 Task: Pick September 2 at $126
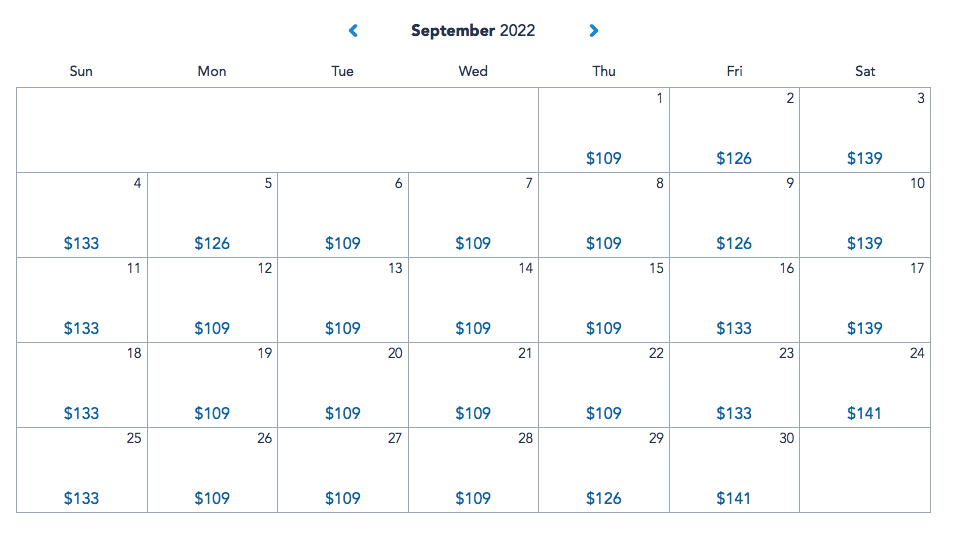tap(734, 130)
